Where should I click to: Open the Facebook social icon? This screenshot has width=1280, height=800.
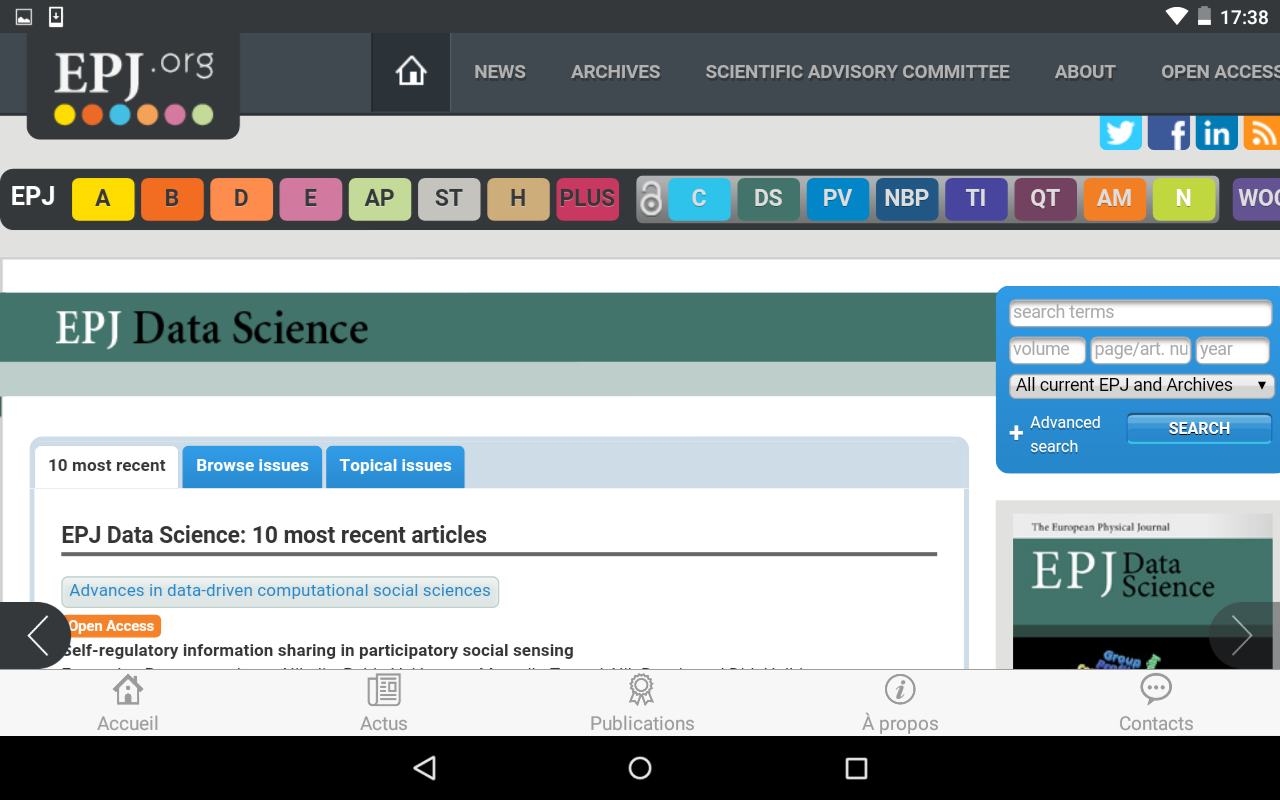click(1168, 133)
